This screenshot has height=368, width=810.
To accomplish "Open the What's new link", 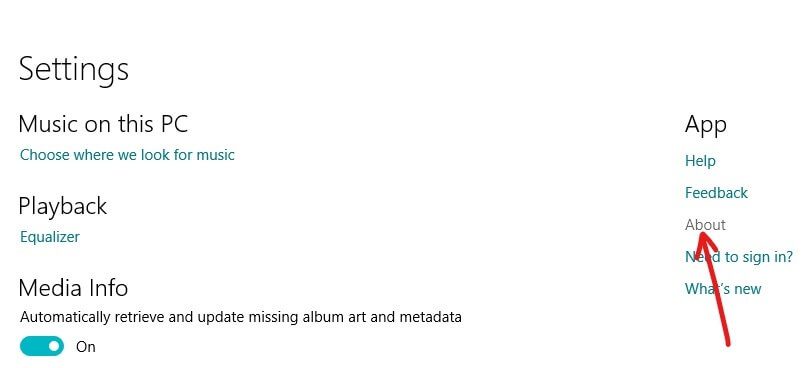I will point(723,288).
